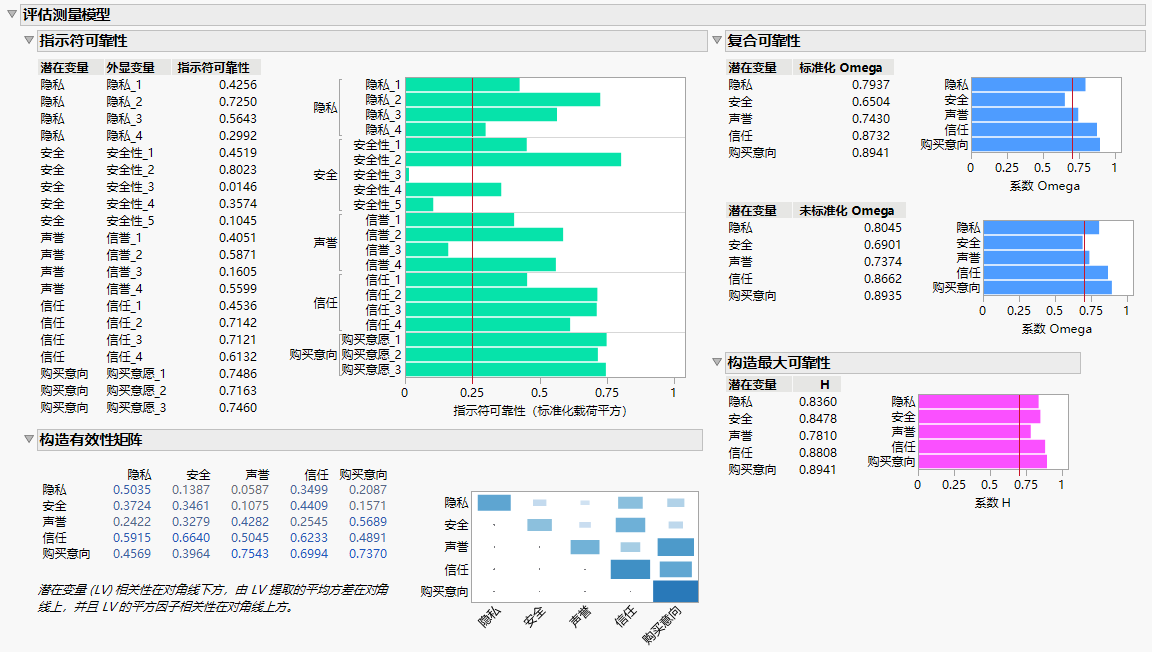This screenshot has width=1152, height=652.
Task: Select the 安全性_2 green reliability bar
Action: pyautogui.click(x=513, y=160)
